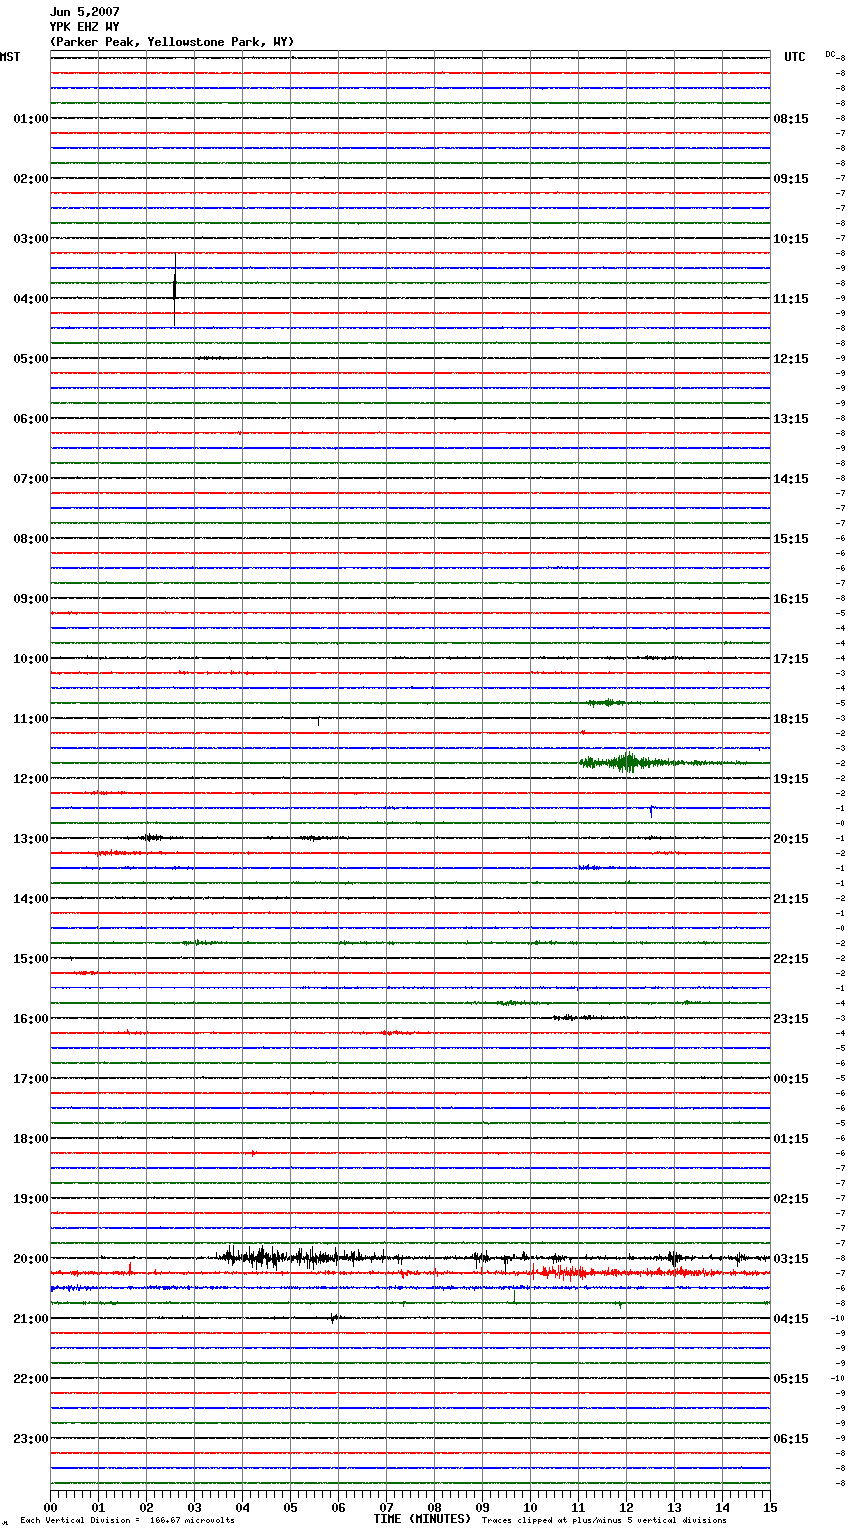
Task: Select the '20:00' MST time label
Action: click(31, 1259)
